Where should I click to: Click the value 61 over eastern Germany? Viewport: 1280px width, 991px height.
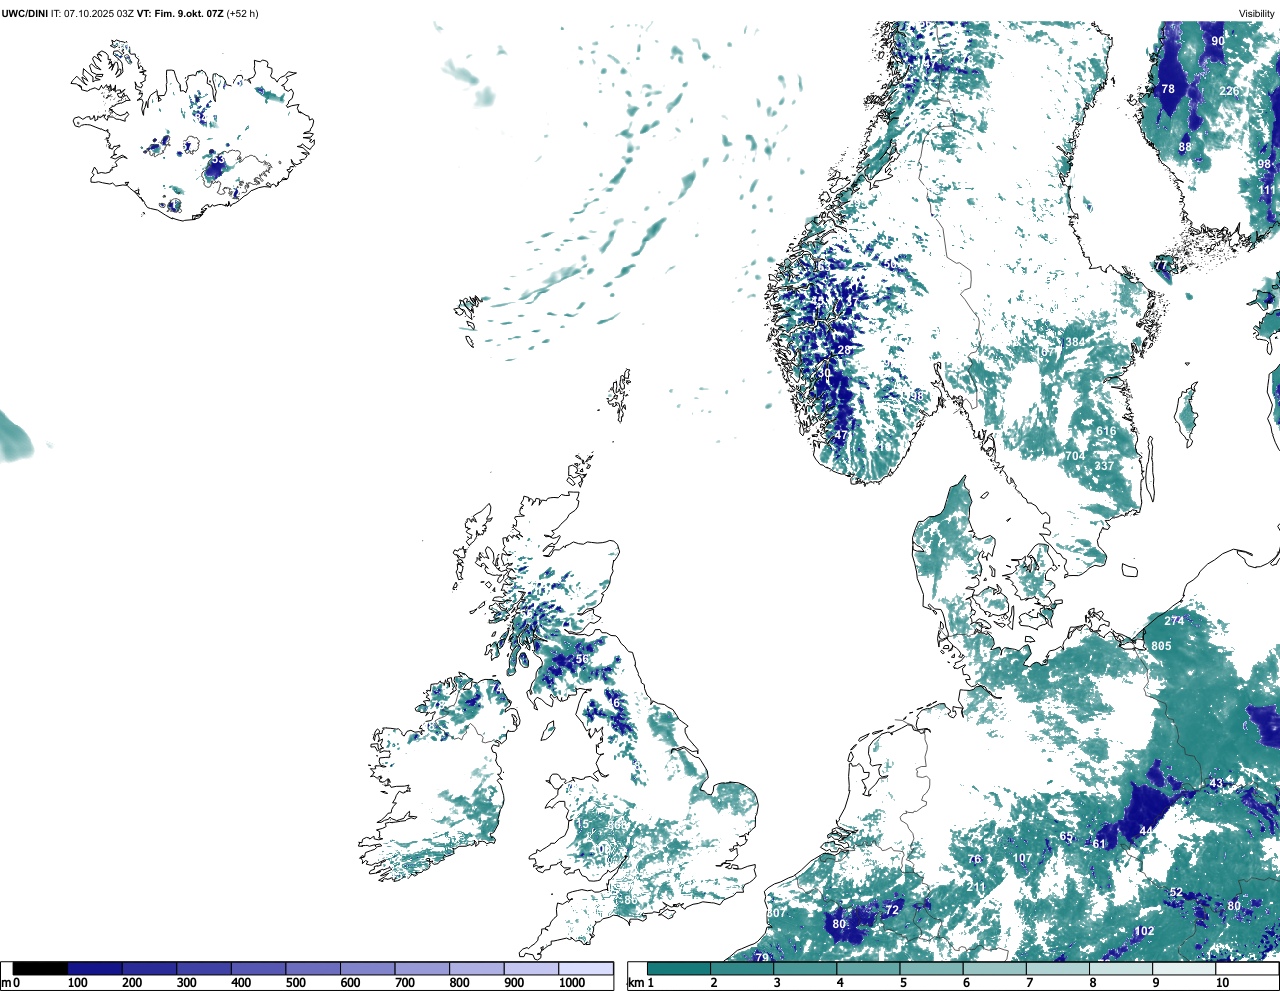pyautogui.click(x=1099, y=844)
